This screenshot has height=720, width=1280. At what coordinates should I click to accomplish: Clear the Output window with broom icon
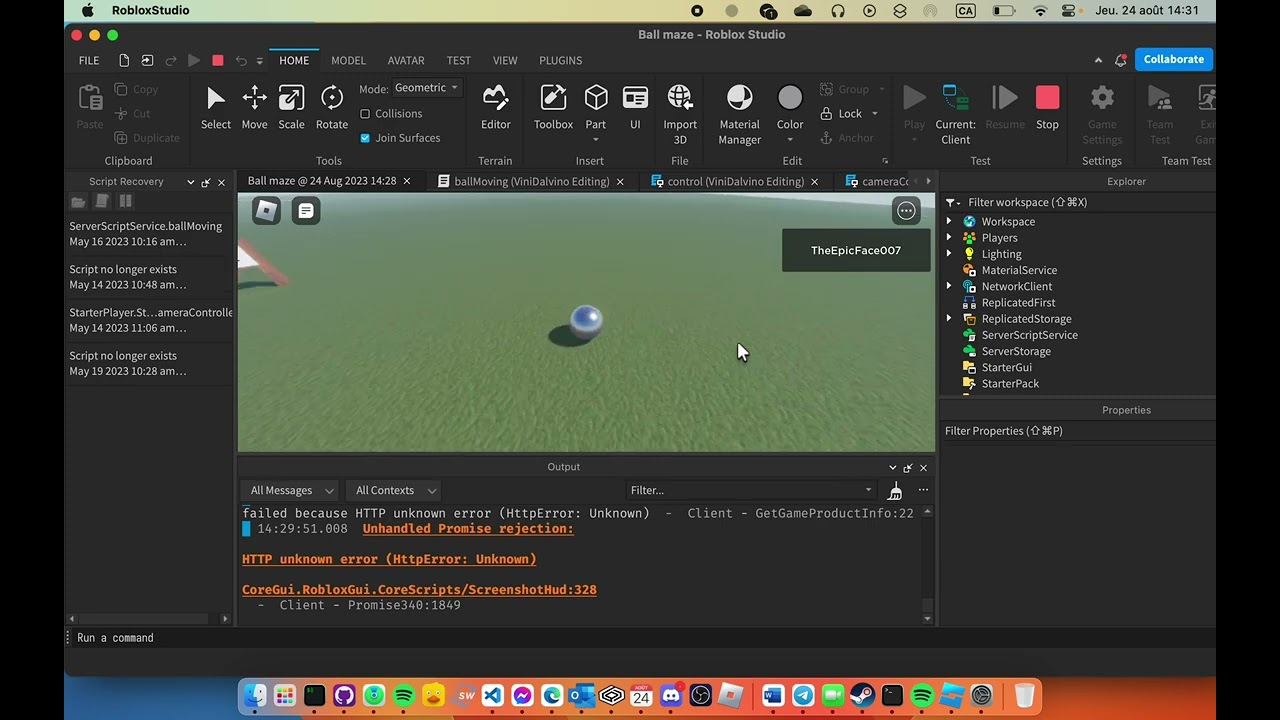click(895, 491)
